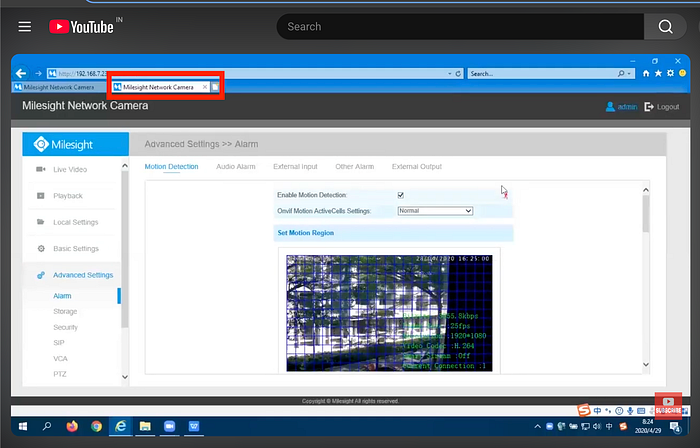Click the sidebar scroll down arrow

pyautogui.click(x=125, y=377)
